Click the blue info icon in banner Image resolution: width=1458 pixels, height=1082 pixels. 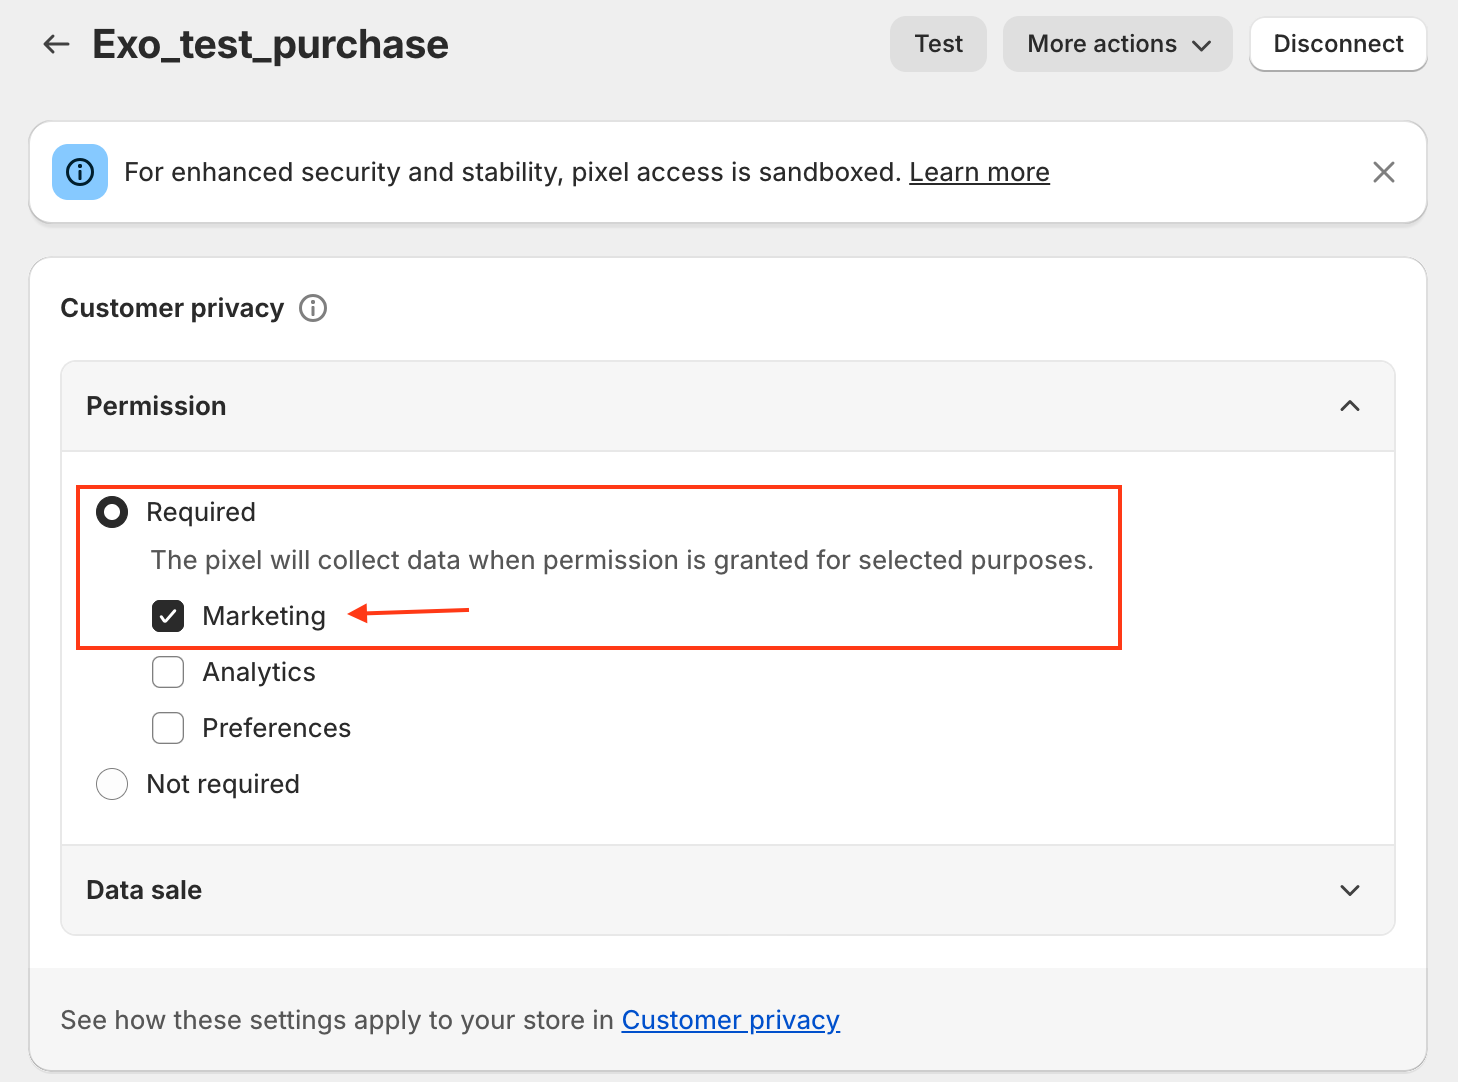(x=80, y=172)
